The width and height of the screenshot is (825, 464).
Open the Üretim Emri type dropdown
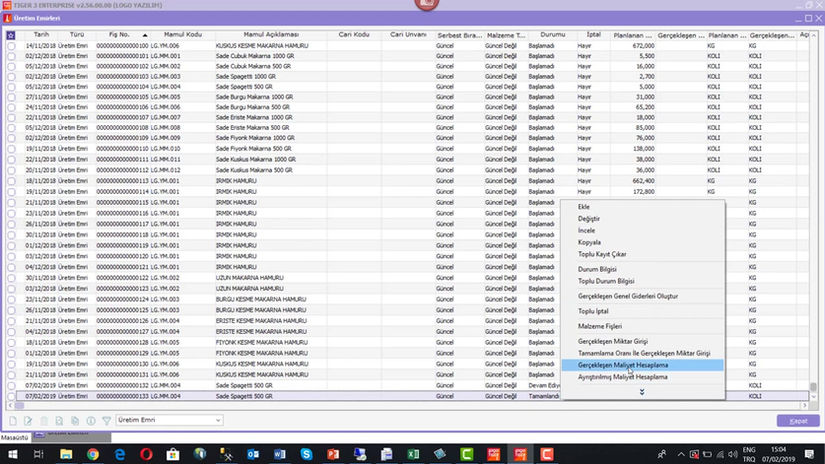169,420
